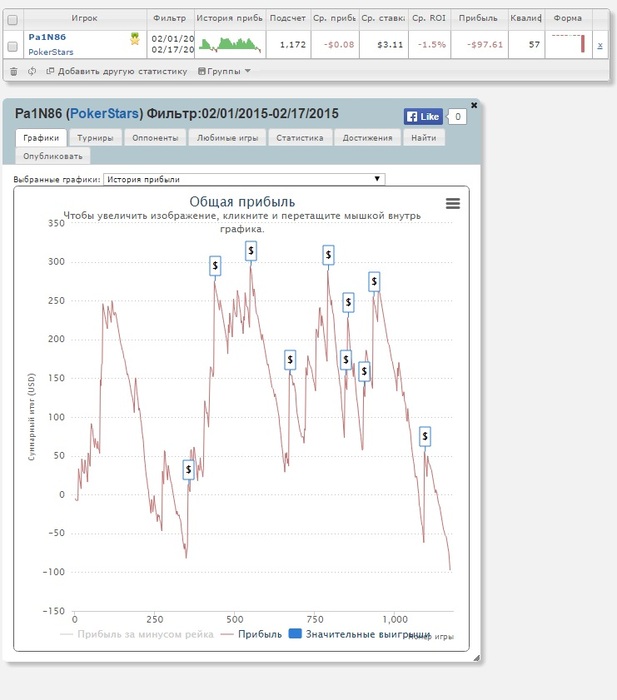Switch to the Найти tab
The height and width of the screenshot is (700, 617).
pyautogui.click(x=424, y=138)
